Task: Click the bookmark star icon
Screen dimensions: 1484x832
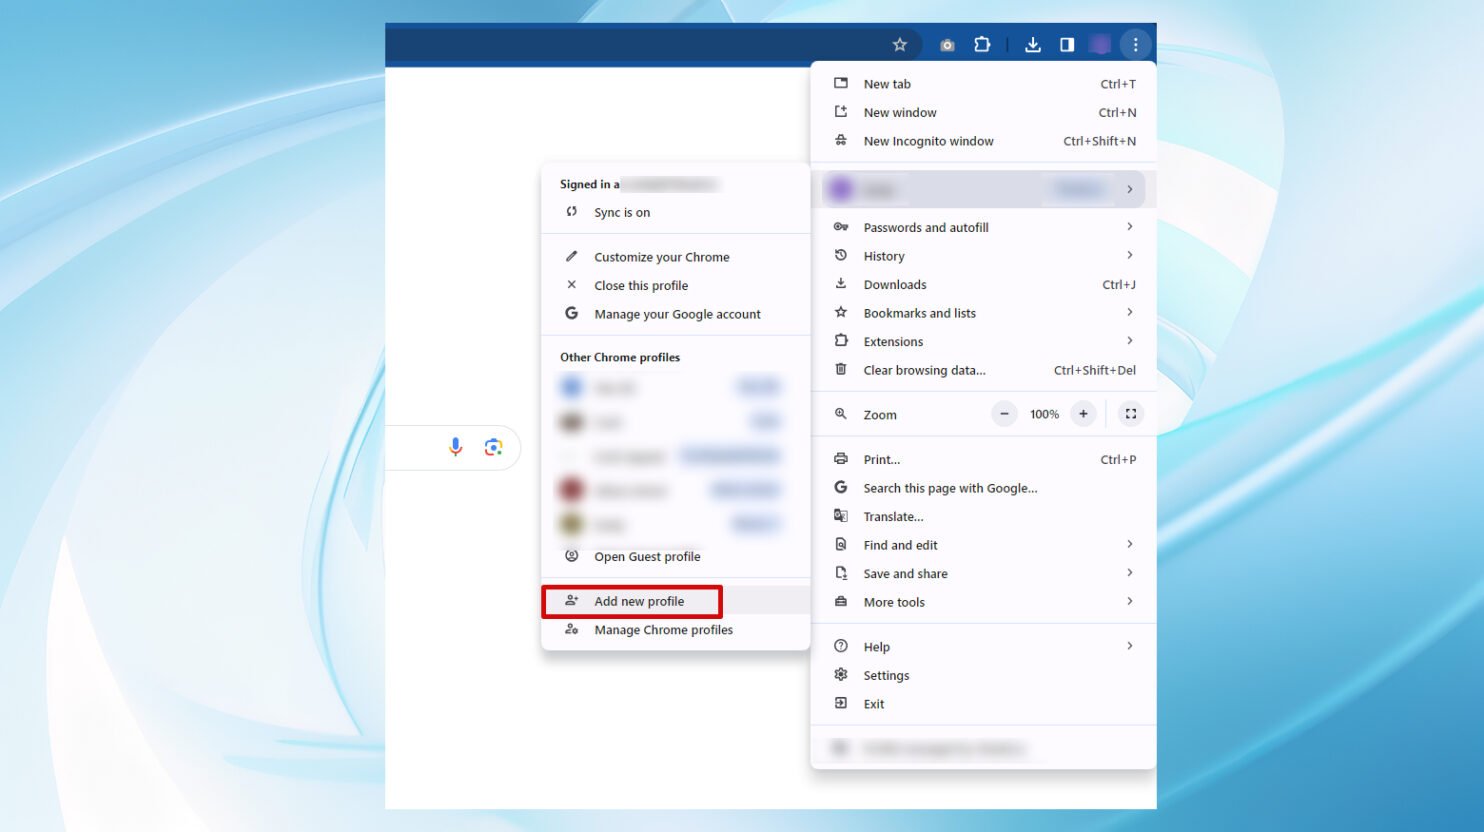Action: [898, 44]
